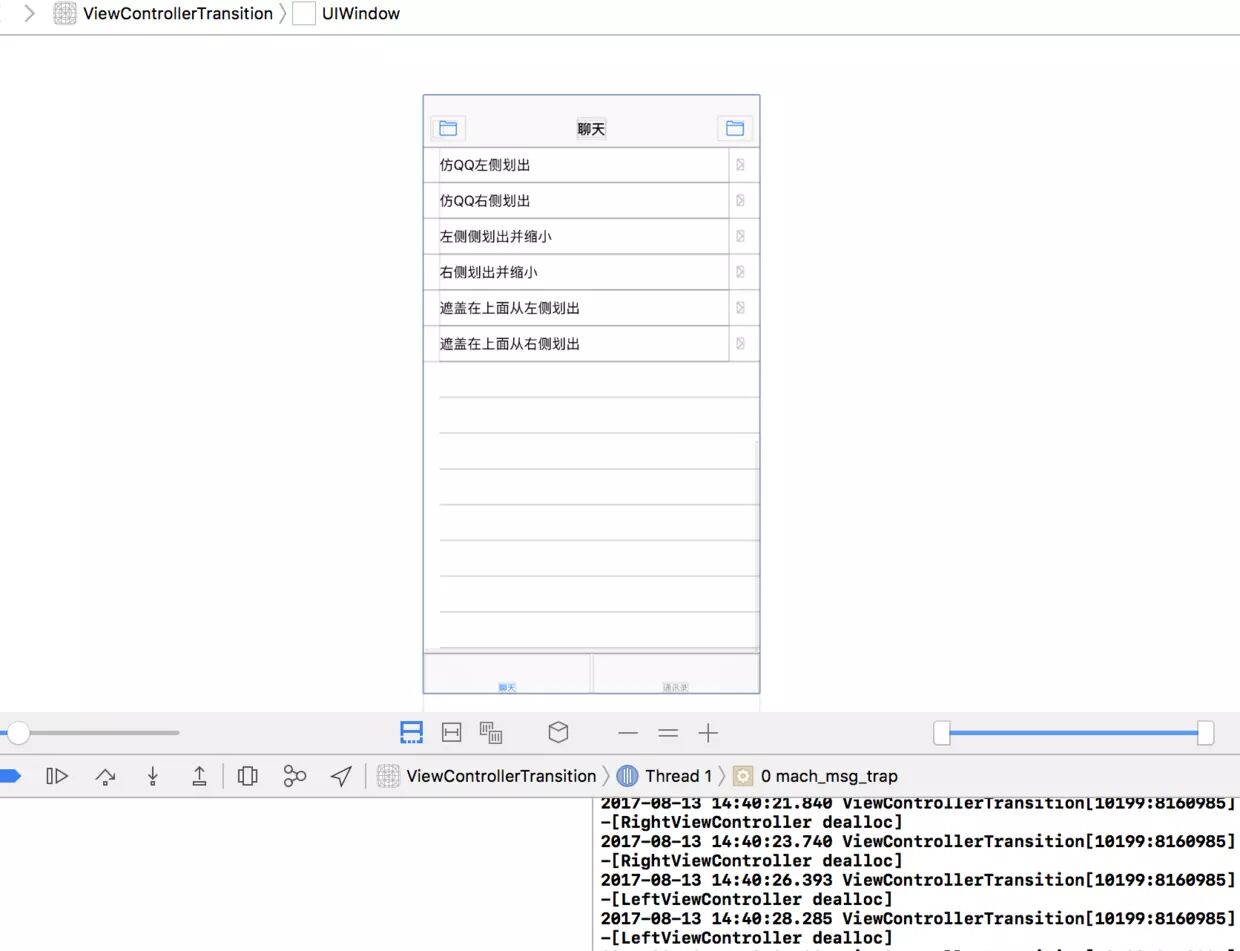Click the view spacing slider knob
The width and height of the screenshot is (1240, 951).
[18, 733]
